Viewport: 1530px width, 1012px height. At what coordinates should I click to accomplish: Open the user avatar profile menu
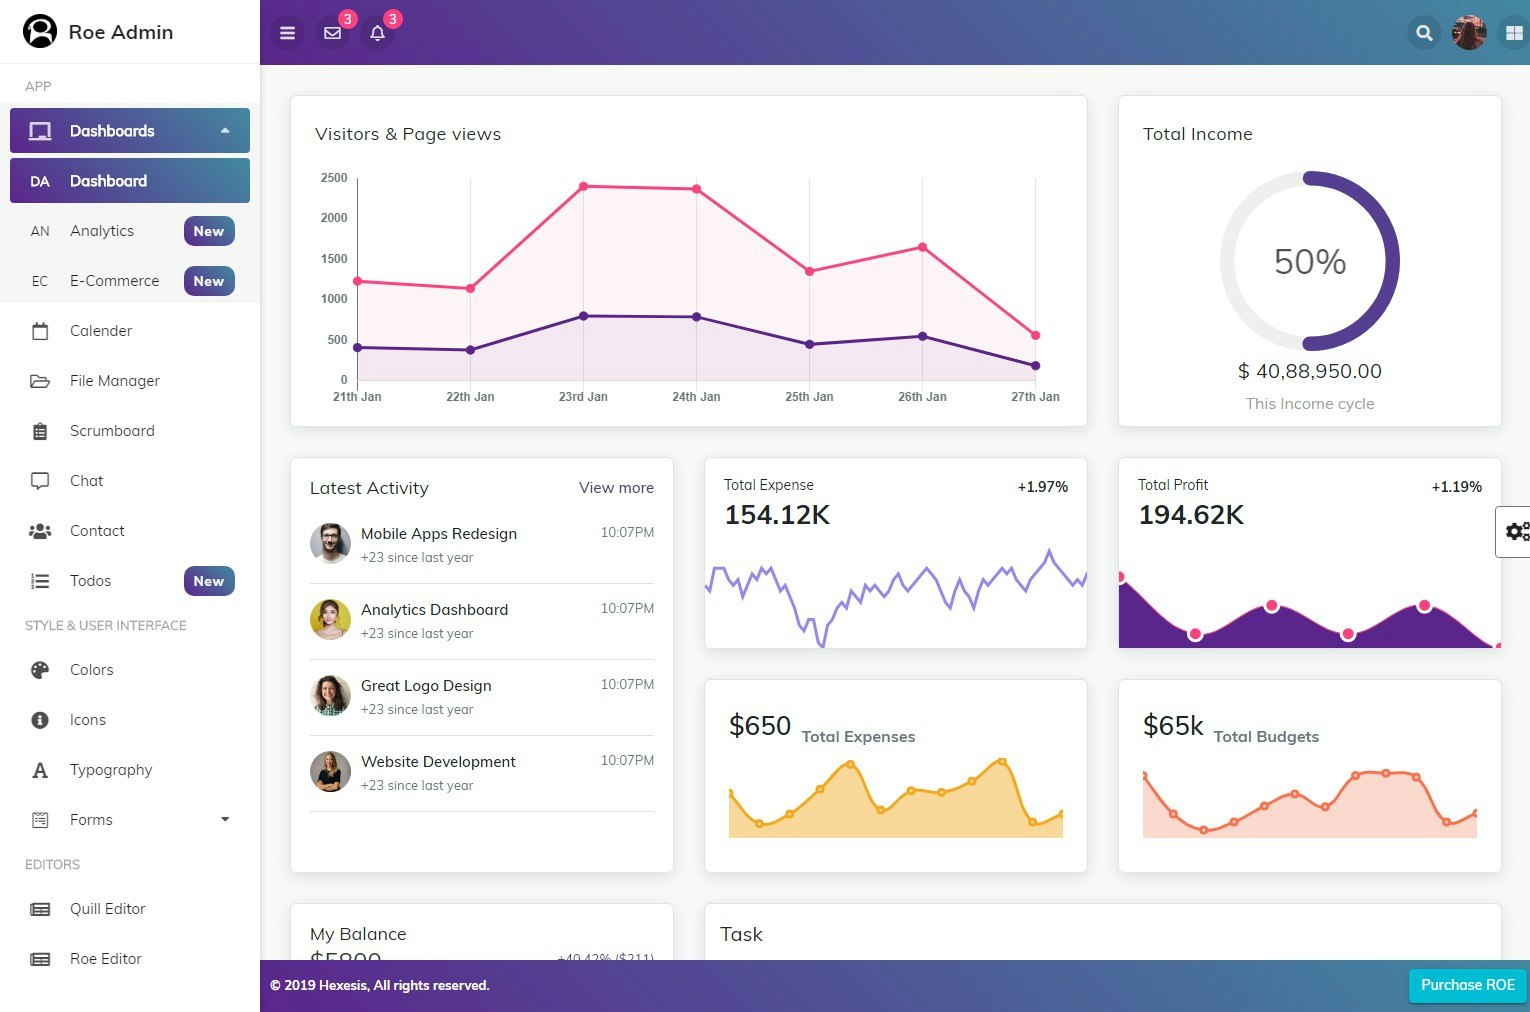[x=1469, y=33]
